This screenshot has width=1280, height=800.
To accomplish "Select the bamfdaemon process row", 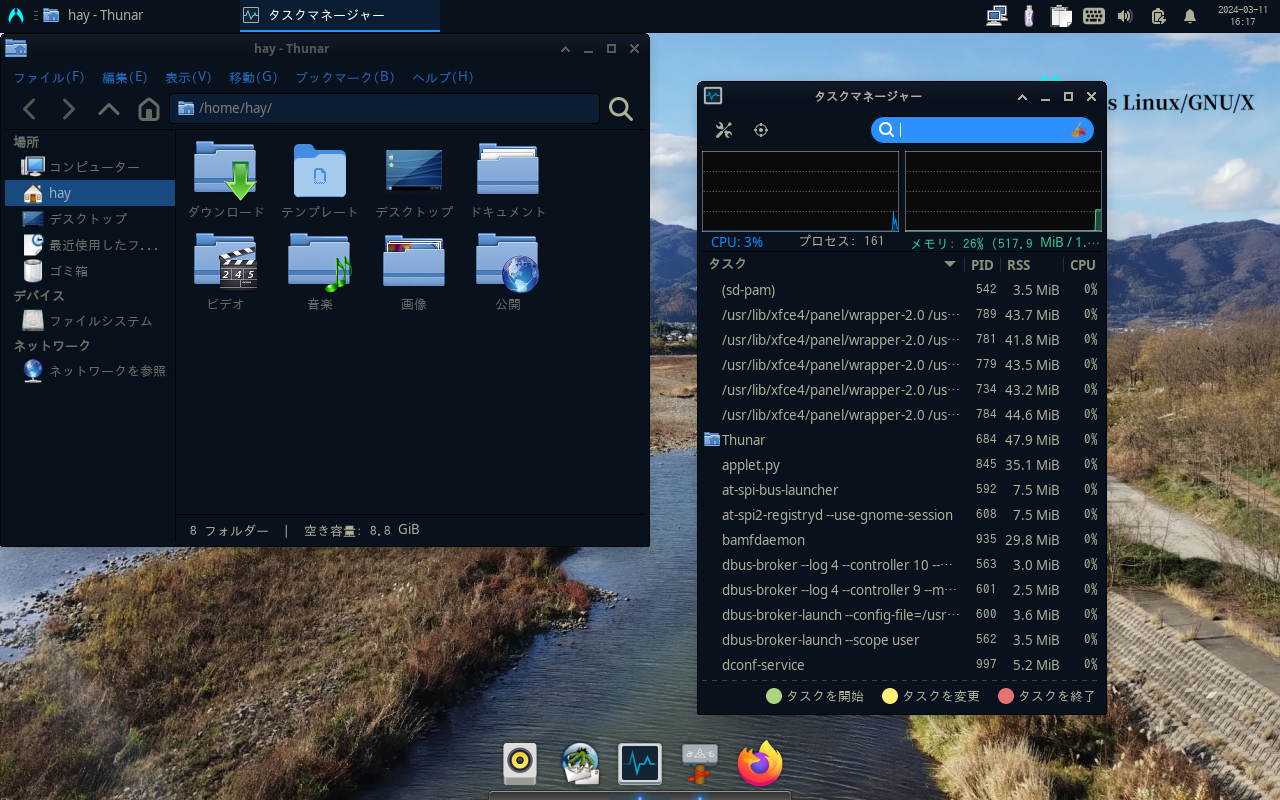I will pyautogui.click(x=902, y=540).
